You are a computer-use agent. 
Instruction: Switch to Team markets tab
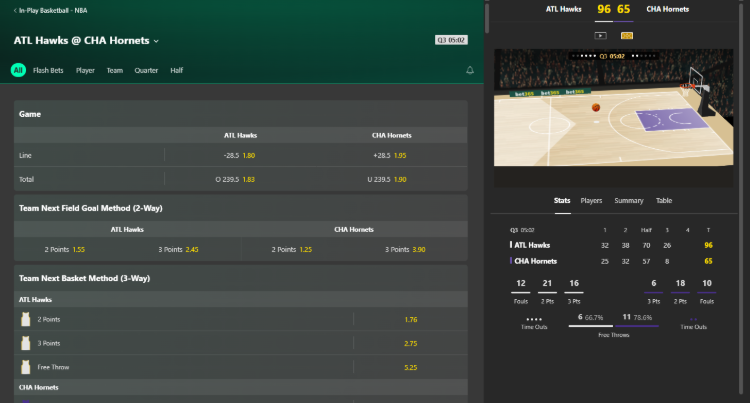click(115, 70)
